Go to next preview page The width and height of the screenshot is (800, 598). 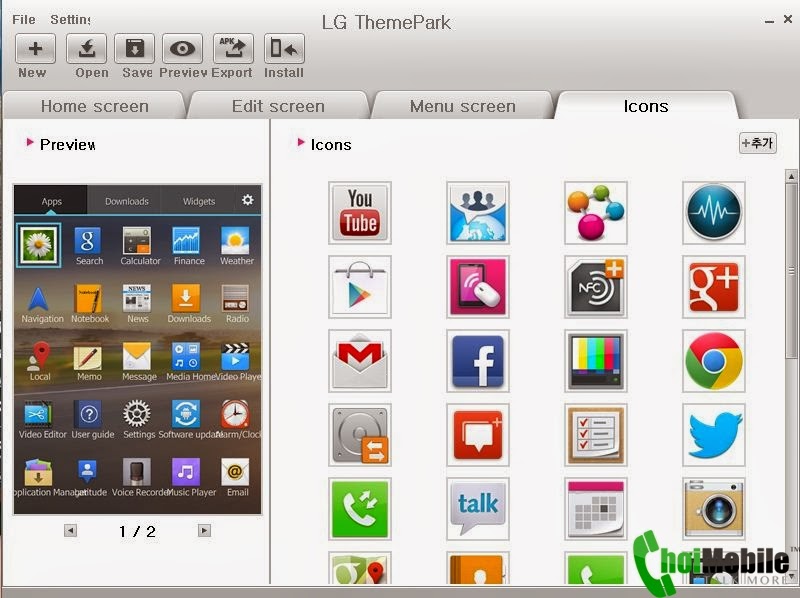coord(204,531)
